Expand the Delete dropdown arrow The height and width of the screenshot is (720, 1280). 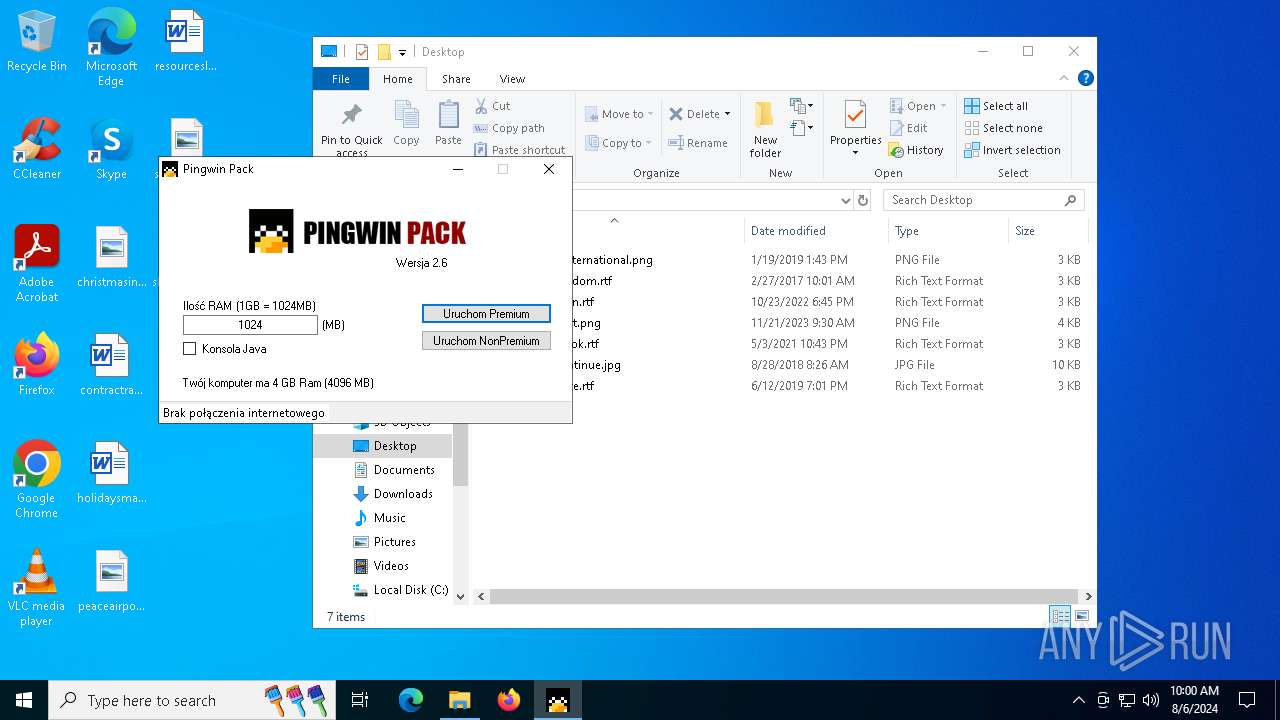coord(727,114)
